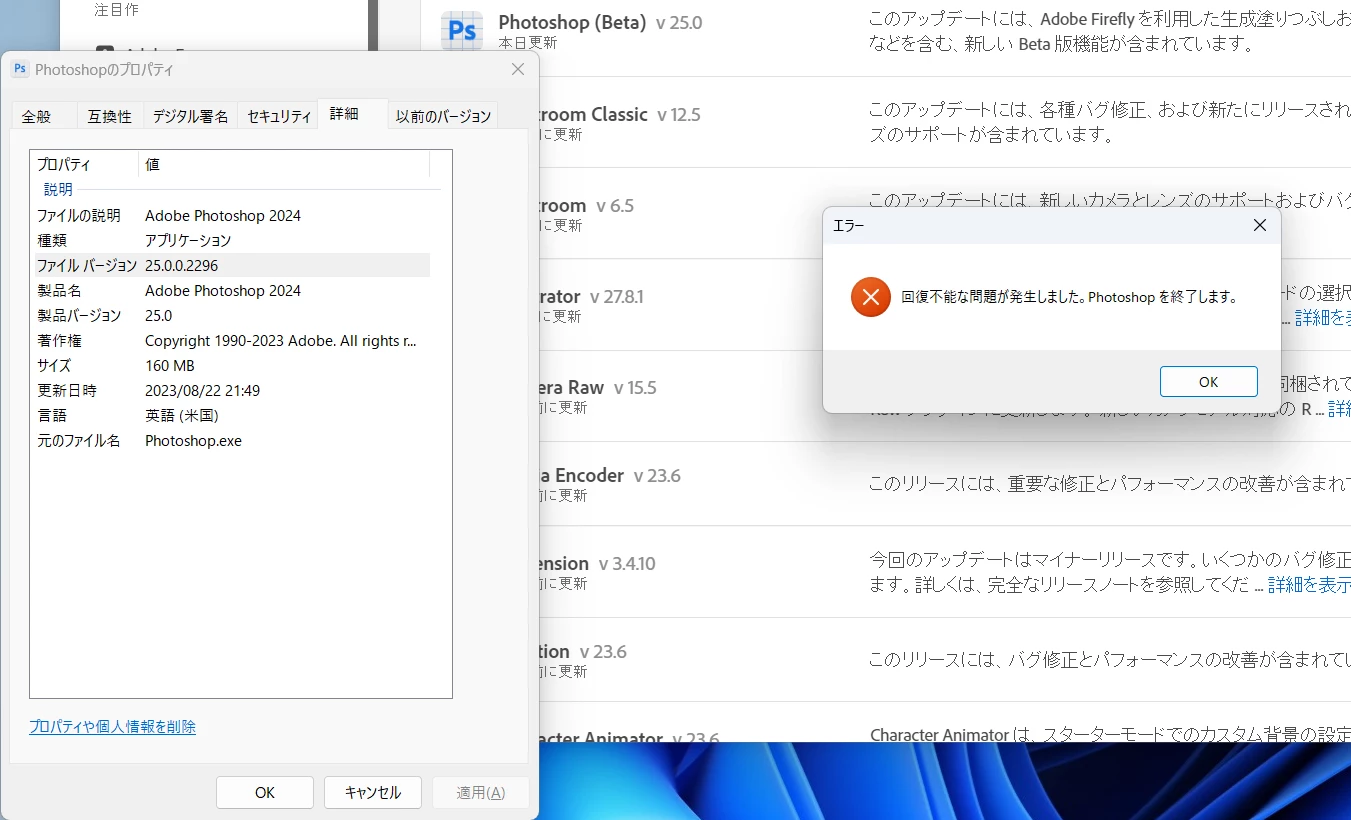Select the ファイル バージョン 25.0.0.2296 row
Screen dimensions: 1351x820
tap(231, 265)
